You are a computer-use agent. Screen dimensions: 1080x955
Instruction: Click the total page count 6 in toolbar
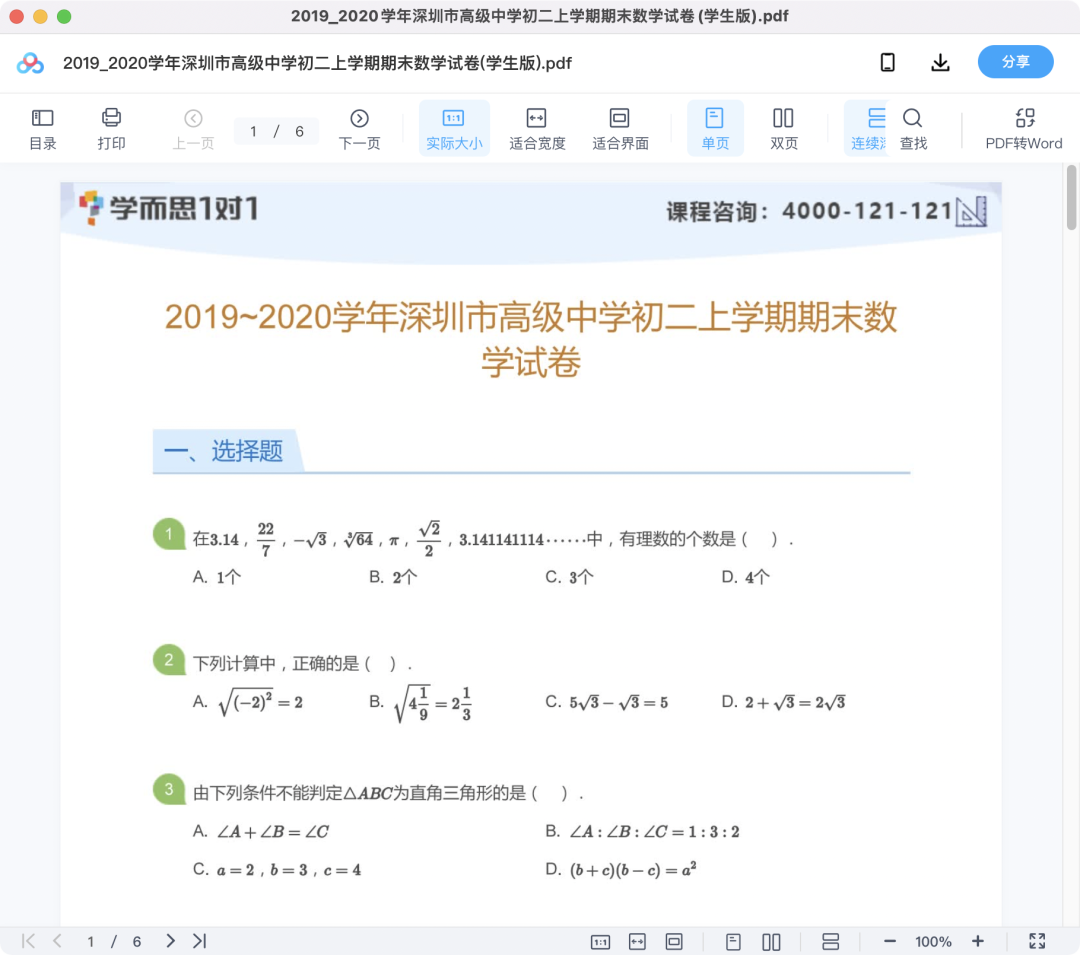(300, 132)
